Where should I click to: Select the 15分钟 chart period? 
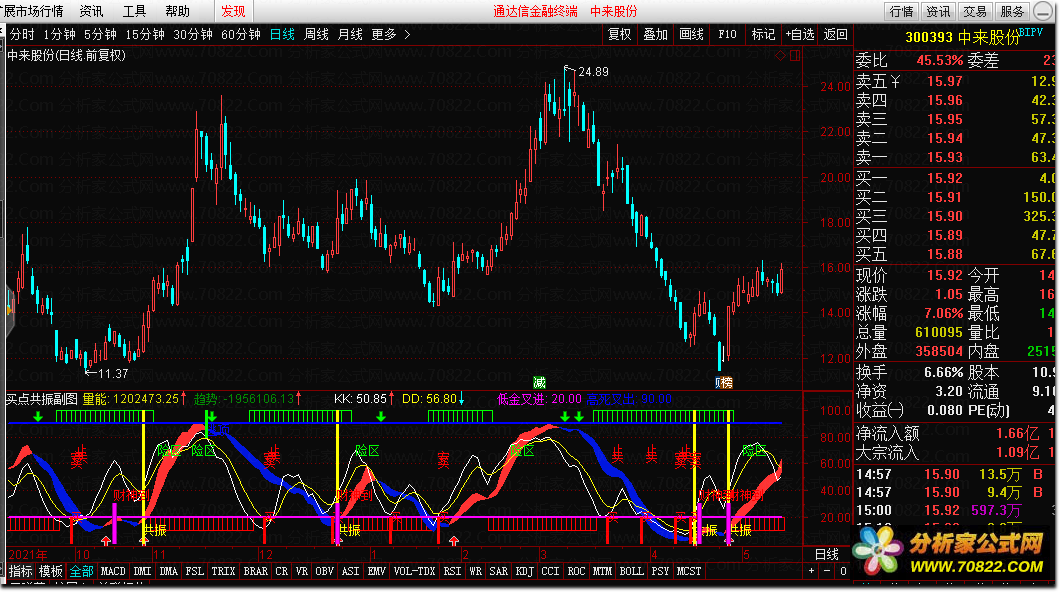145,35
